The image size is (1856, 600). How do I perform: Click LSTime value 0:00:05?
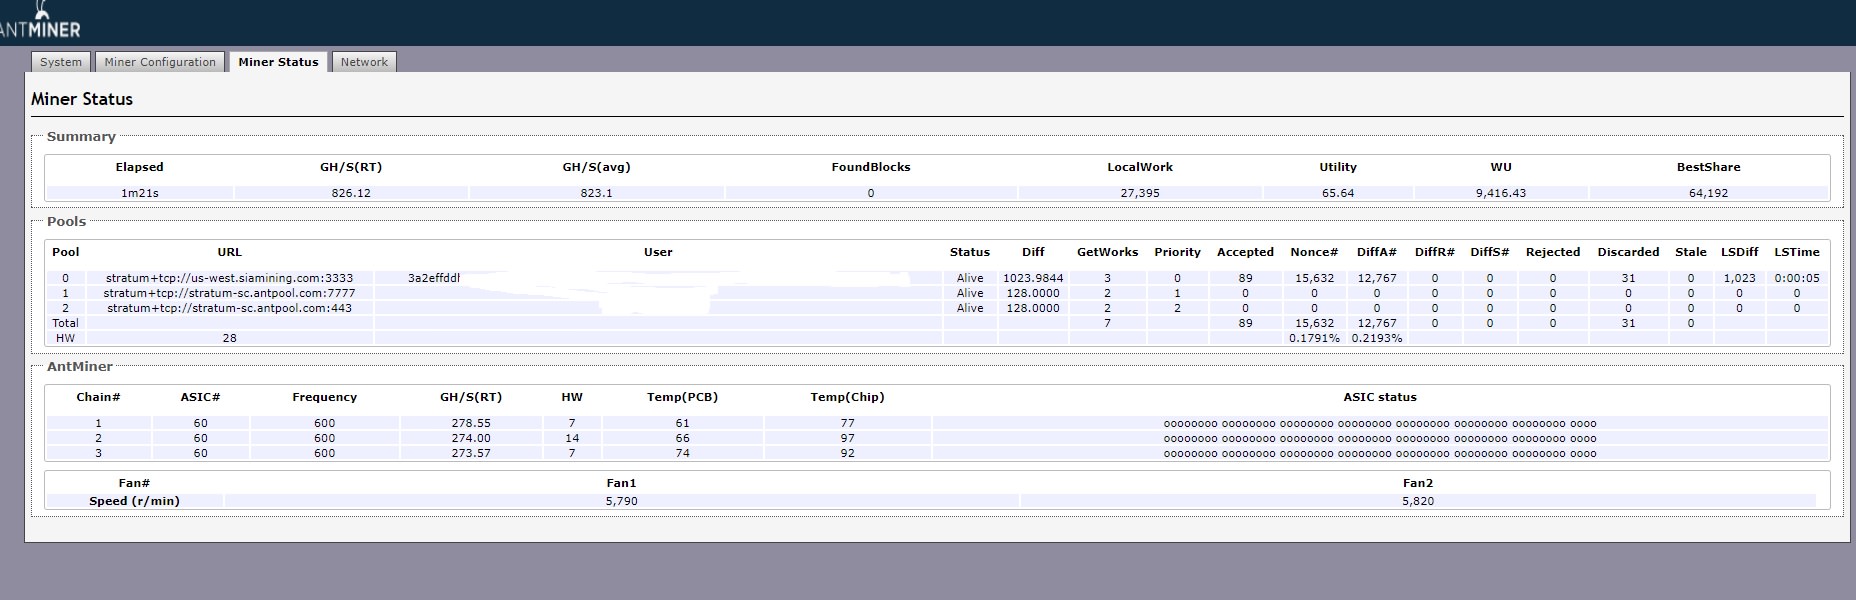[x=1797, y=278]
